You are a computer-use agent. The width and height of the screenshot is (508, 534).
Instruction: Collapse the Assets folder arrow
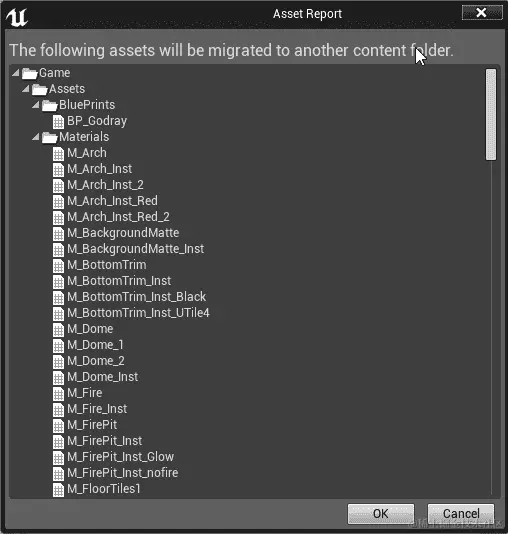point(26,89)
